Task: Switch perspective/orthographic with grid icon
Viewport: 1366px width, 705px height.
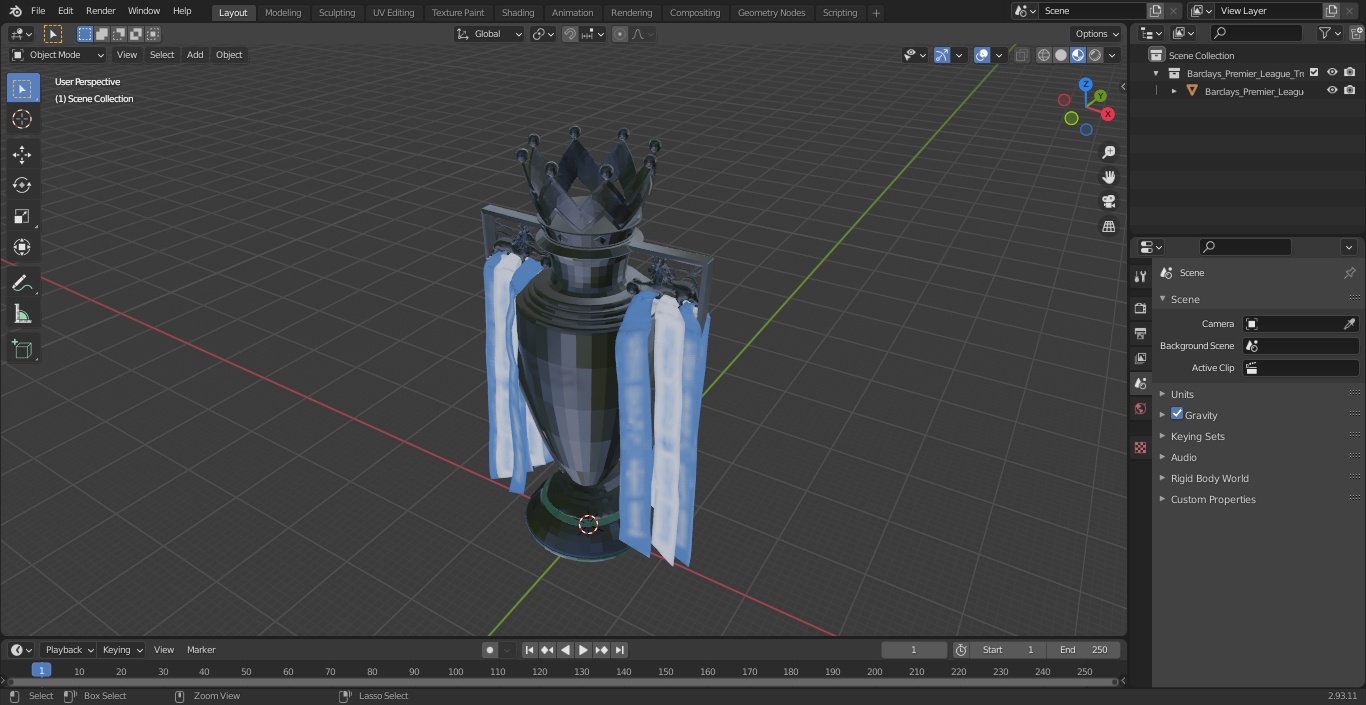Action: (1108, 226)
